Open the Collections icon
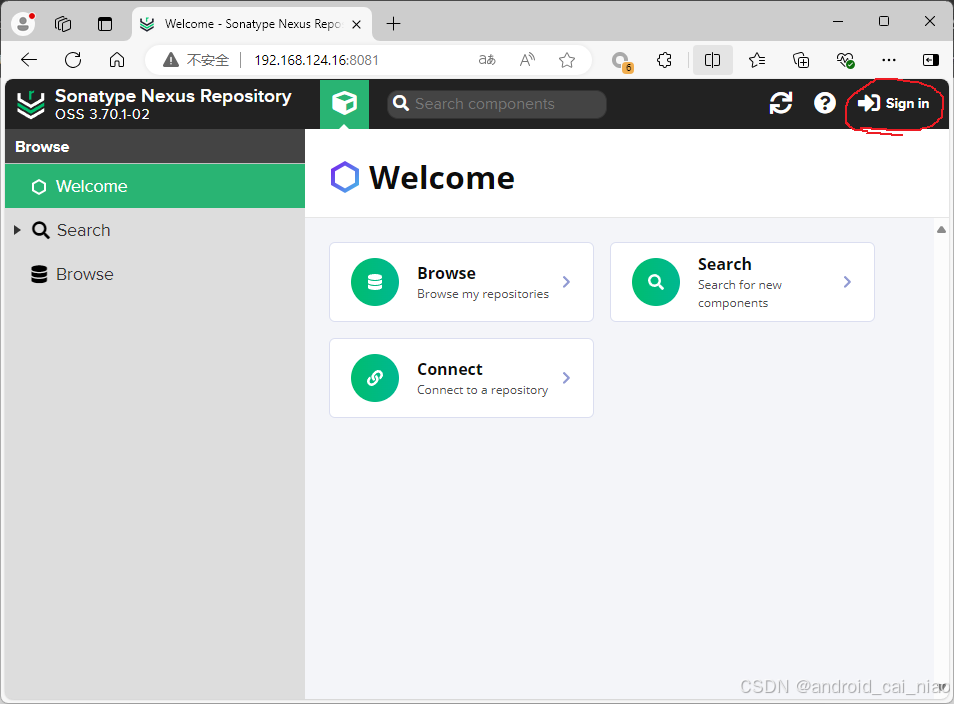 pyautogui.click(x=801, y=60)
